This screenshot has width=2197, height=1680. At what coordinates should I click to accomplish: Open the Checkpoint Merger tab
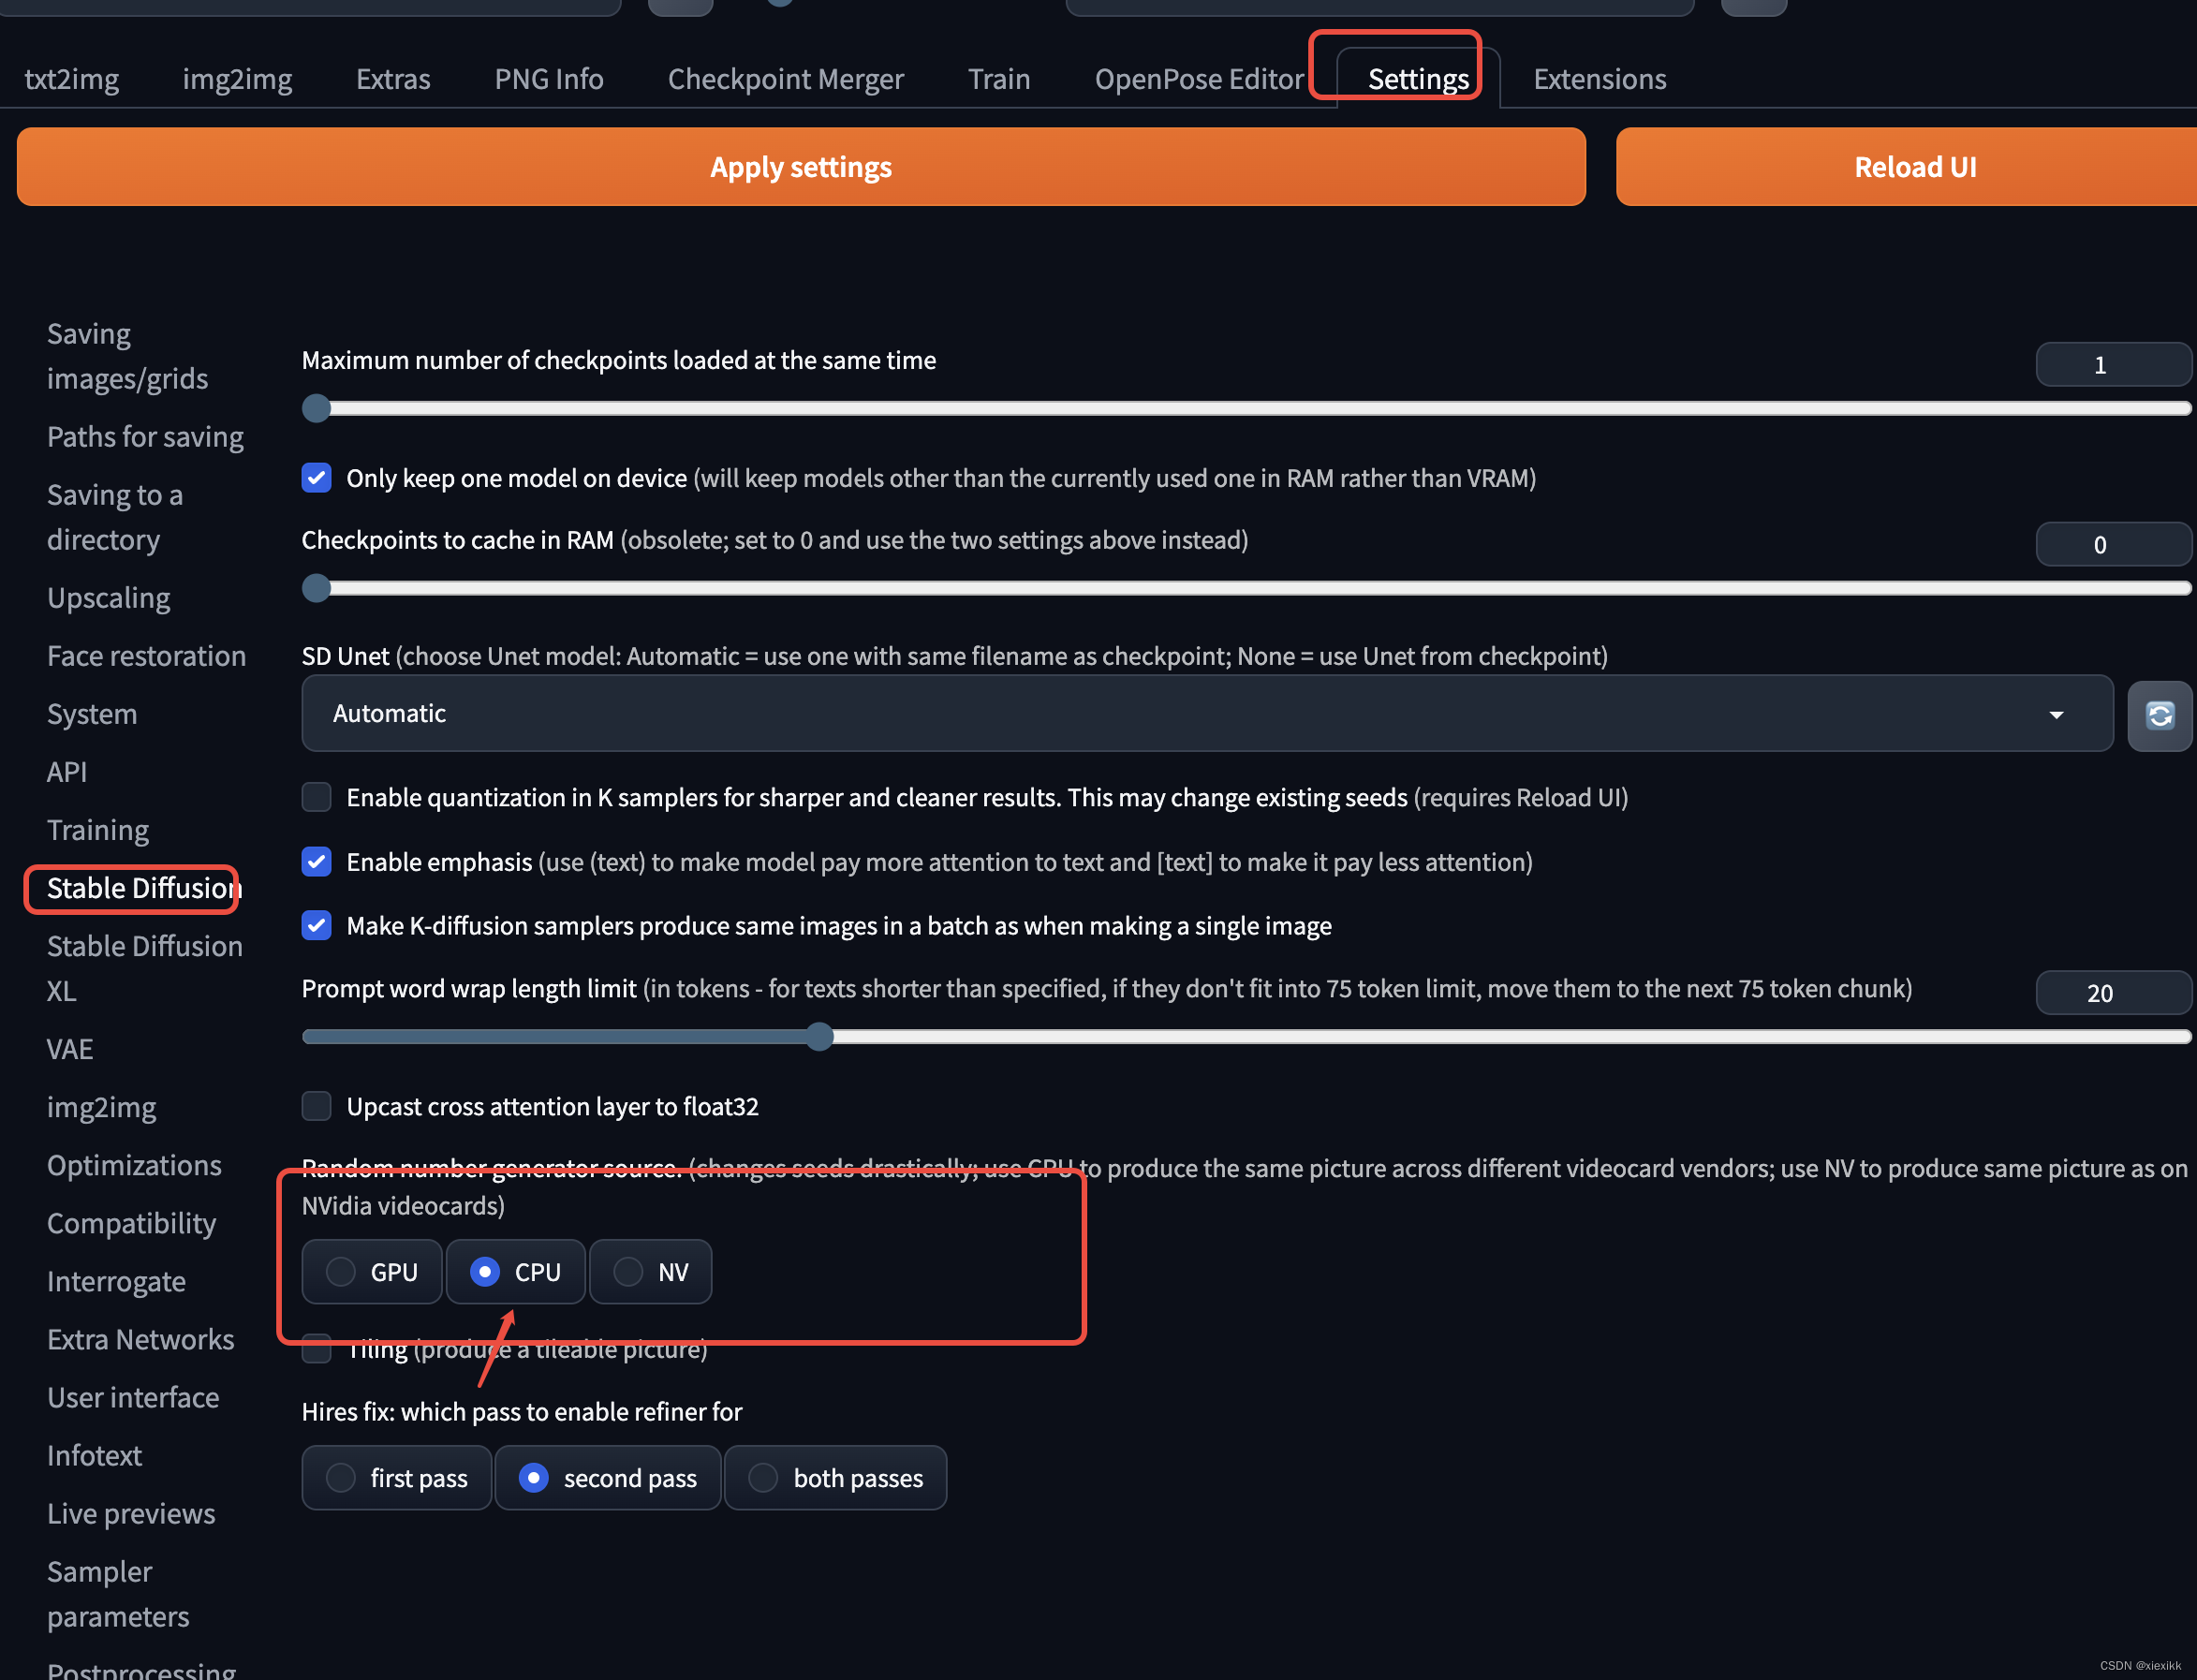coord(785,79)
